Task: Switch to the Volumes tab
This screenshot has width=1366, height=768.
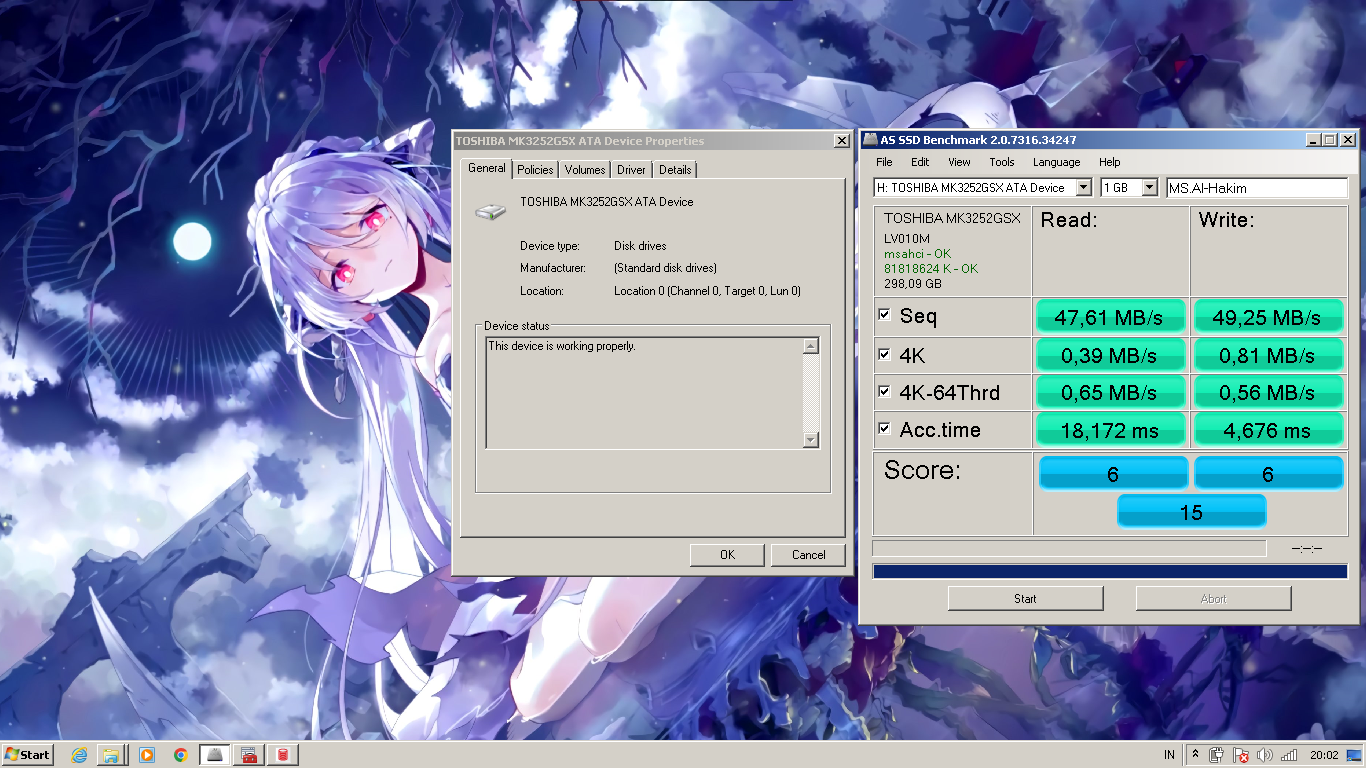Action: (585, 170)
